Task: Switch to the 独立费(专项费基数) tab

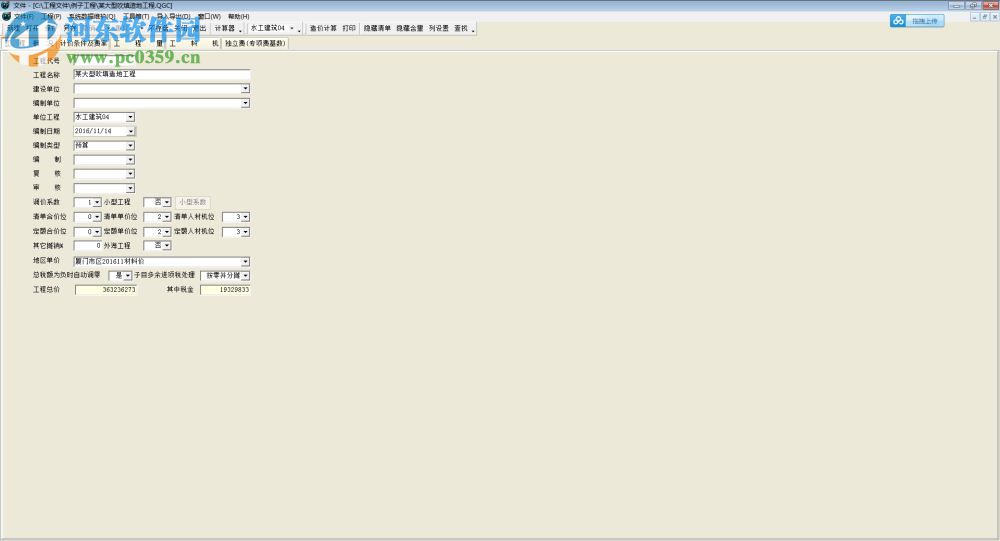Action: click(x=255, y=43)
